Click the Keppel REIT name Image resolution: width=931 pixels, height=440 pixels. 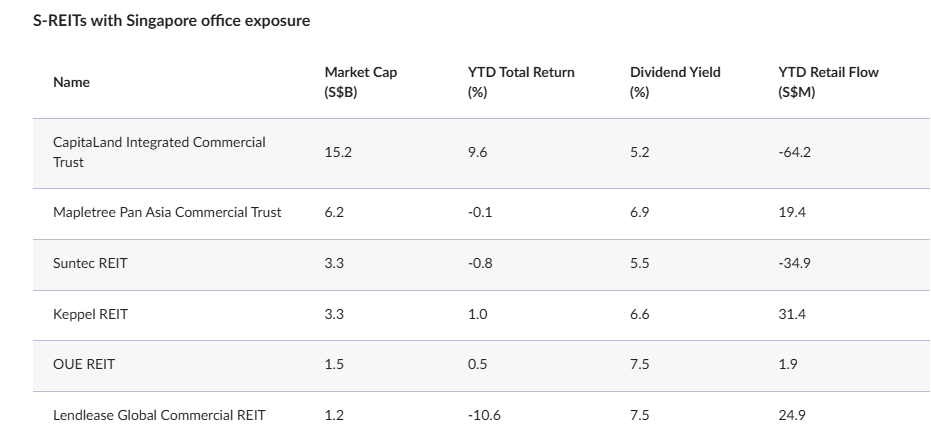pyautogui.click(x=90, y=314)
